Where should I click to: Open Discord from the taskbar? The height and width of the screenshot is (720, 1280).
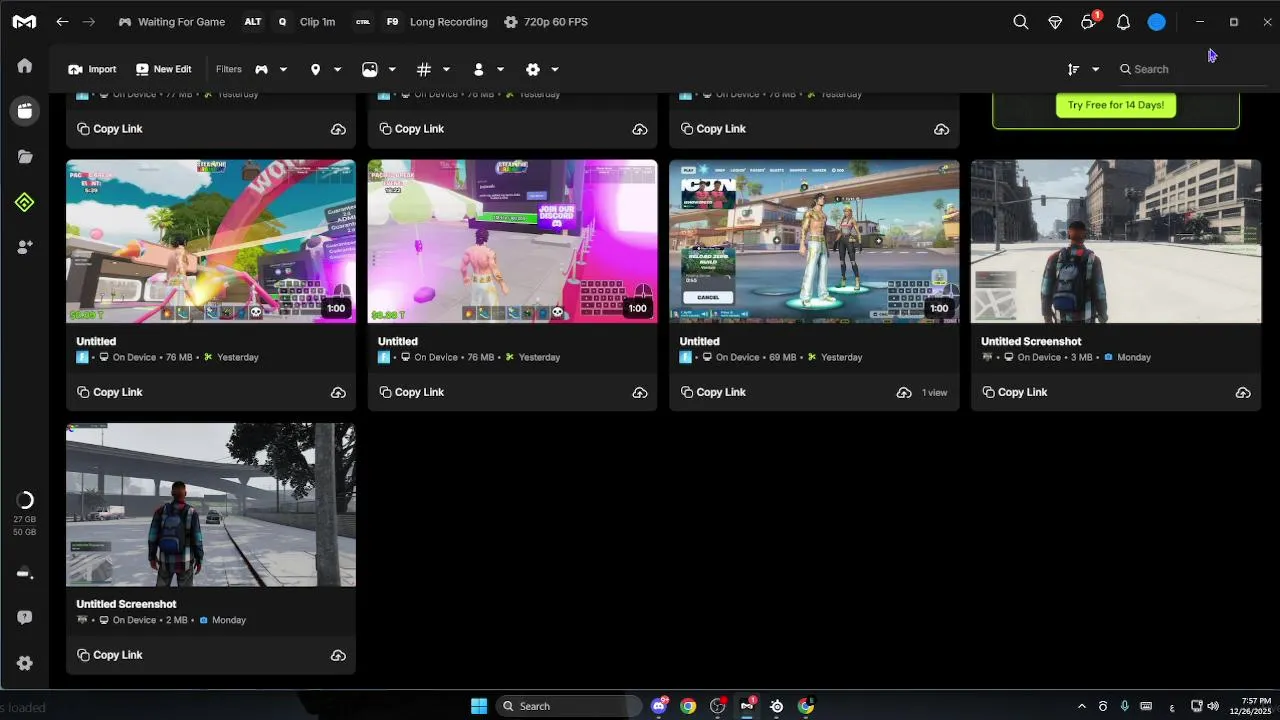pyautogui.click(x=659, y=706)
